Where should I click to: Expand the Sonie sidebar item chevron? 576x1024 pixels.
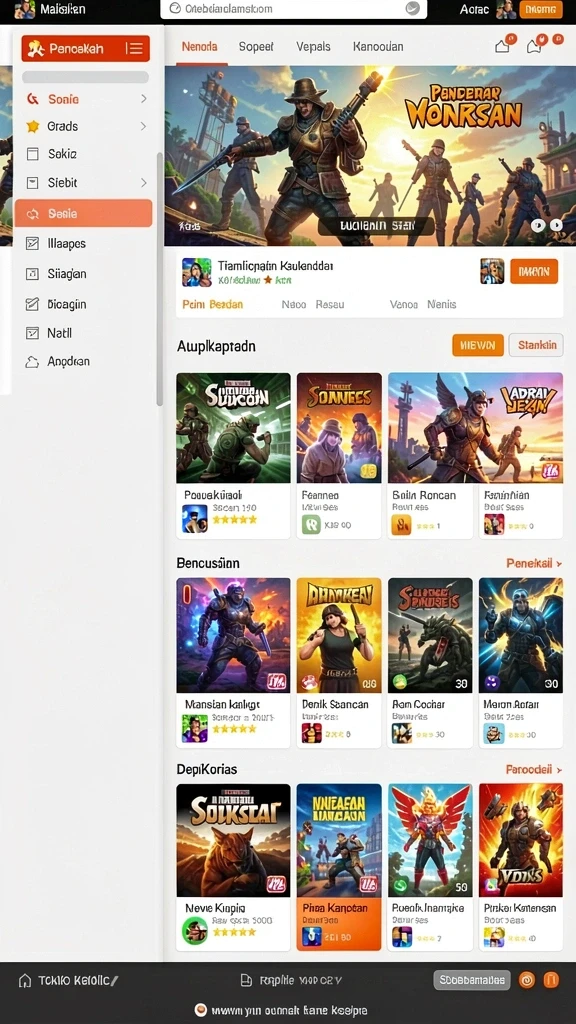click(x=143, y=99)
